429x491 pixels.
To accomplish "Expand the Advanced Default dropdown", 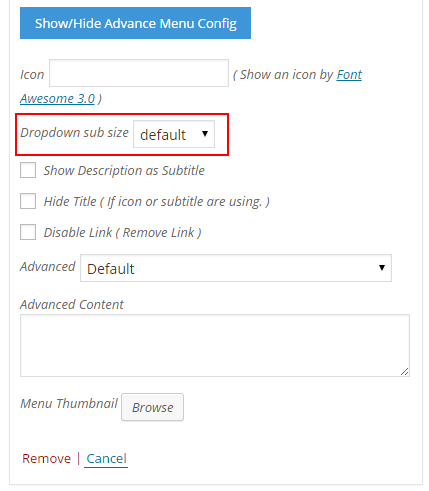I will (x=236, y=268).
